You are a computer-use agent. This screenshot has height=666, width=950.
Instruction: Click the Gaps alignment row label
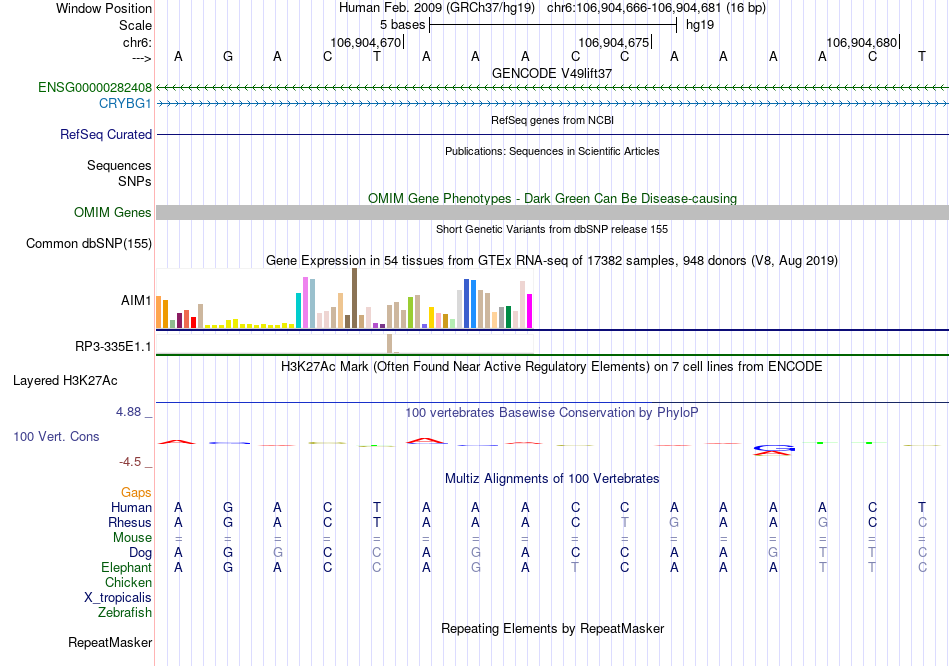136,493
